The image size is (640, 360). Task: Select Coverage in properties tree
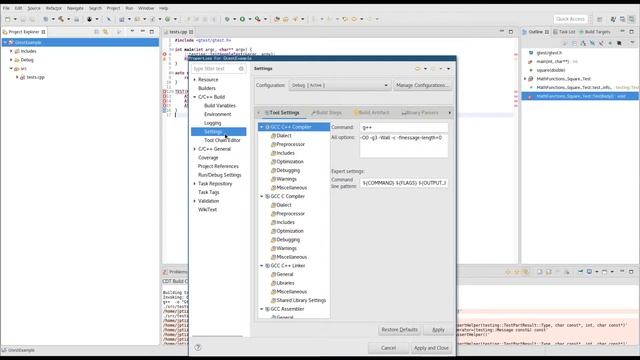coord(208,158)
